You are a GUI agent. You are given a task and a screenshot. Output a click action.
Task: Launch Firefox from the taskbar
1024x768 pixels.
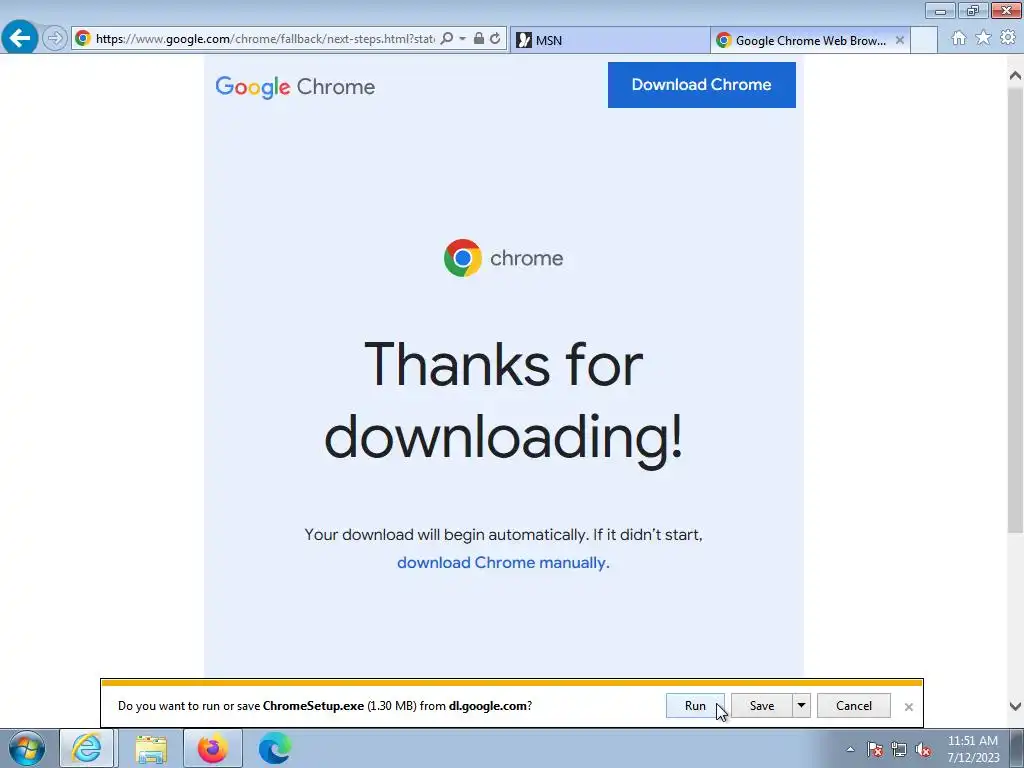(212, 748)
